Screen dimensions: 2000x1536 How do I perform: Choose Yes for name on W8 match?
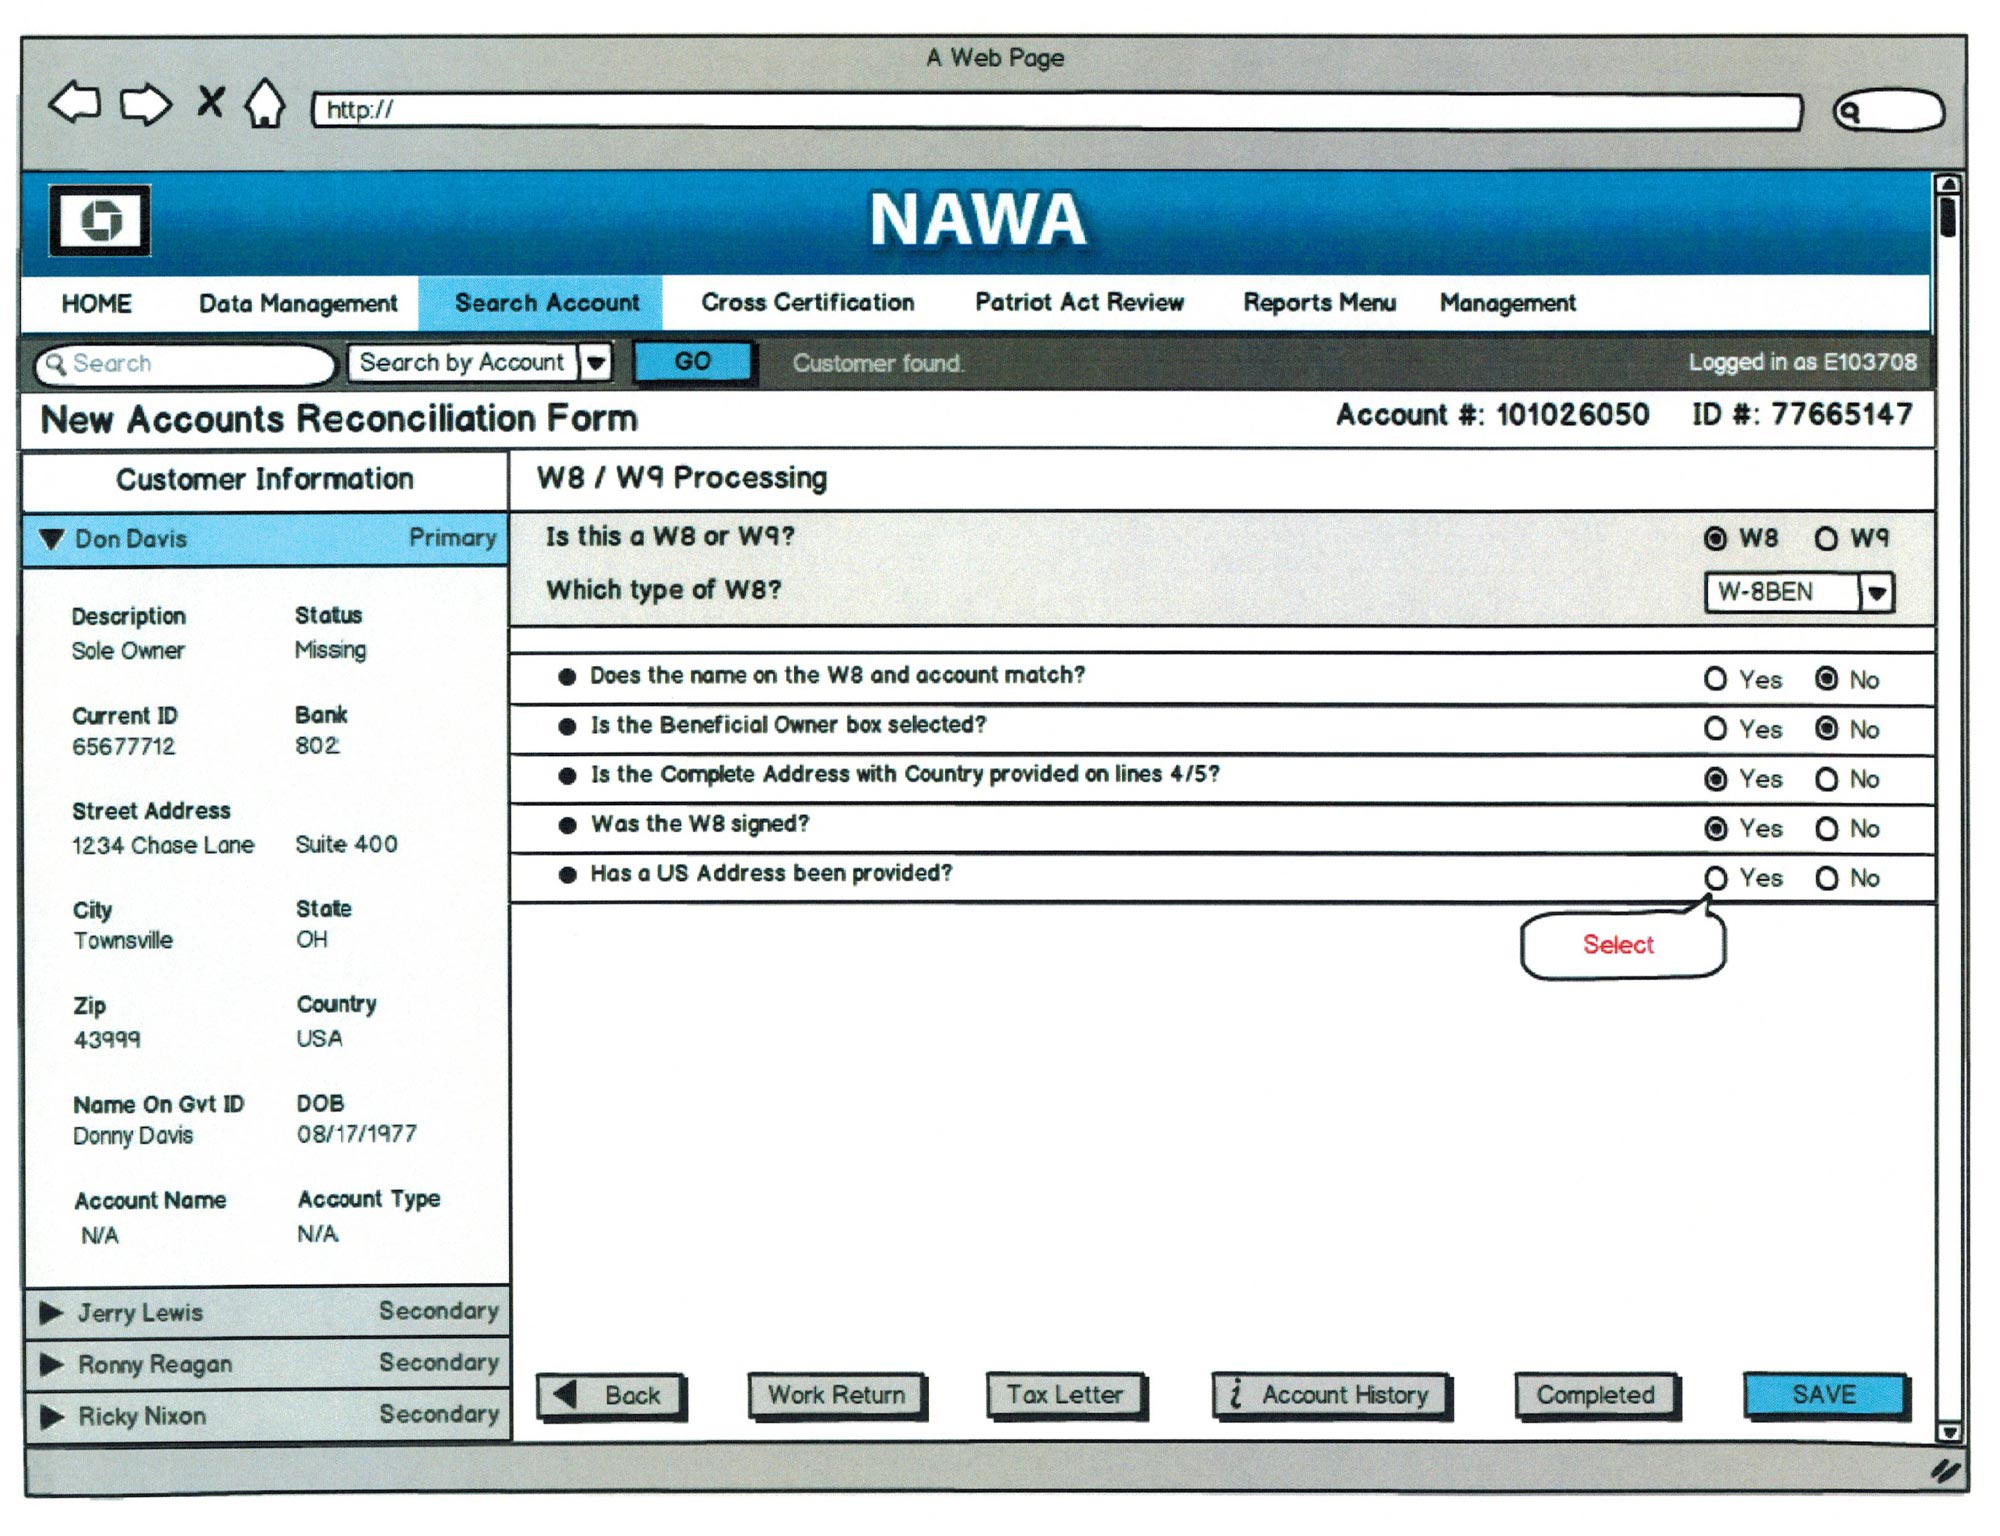point(1715,680)
